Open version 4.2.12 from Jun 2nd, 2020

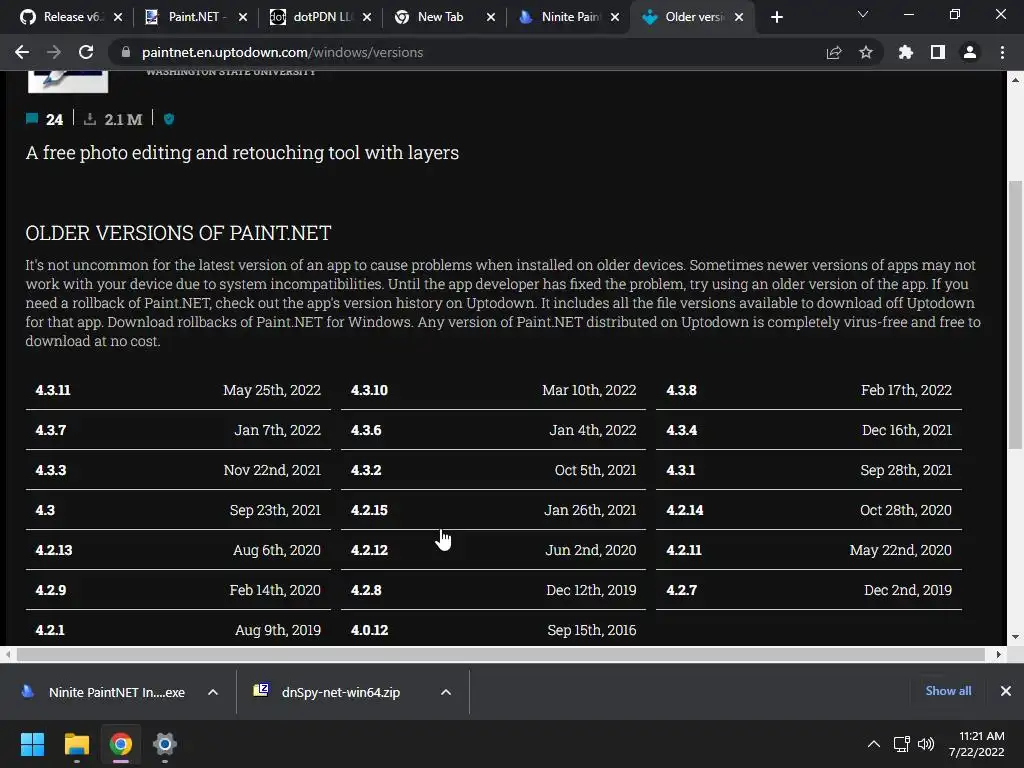(x=493, y=550)
